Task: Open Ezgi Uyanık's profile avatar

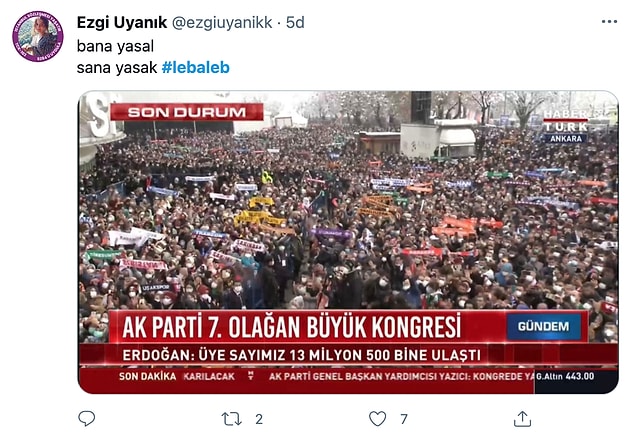Action: pos(38,36)
